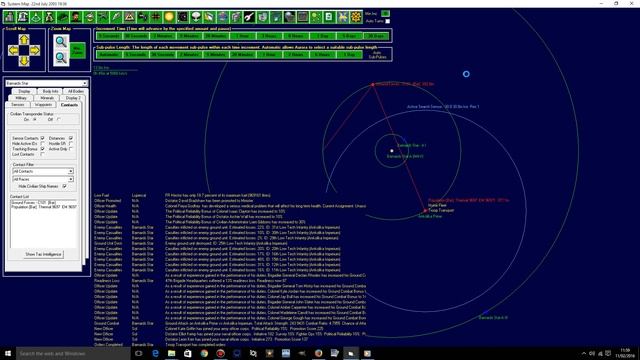Click the missile icon in the toolbar
Screen dimensions: 640x360
pyautogui.click(x=116, y=17)
